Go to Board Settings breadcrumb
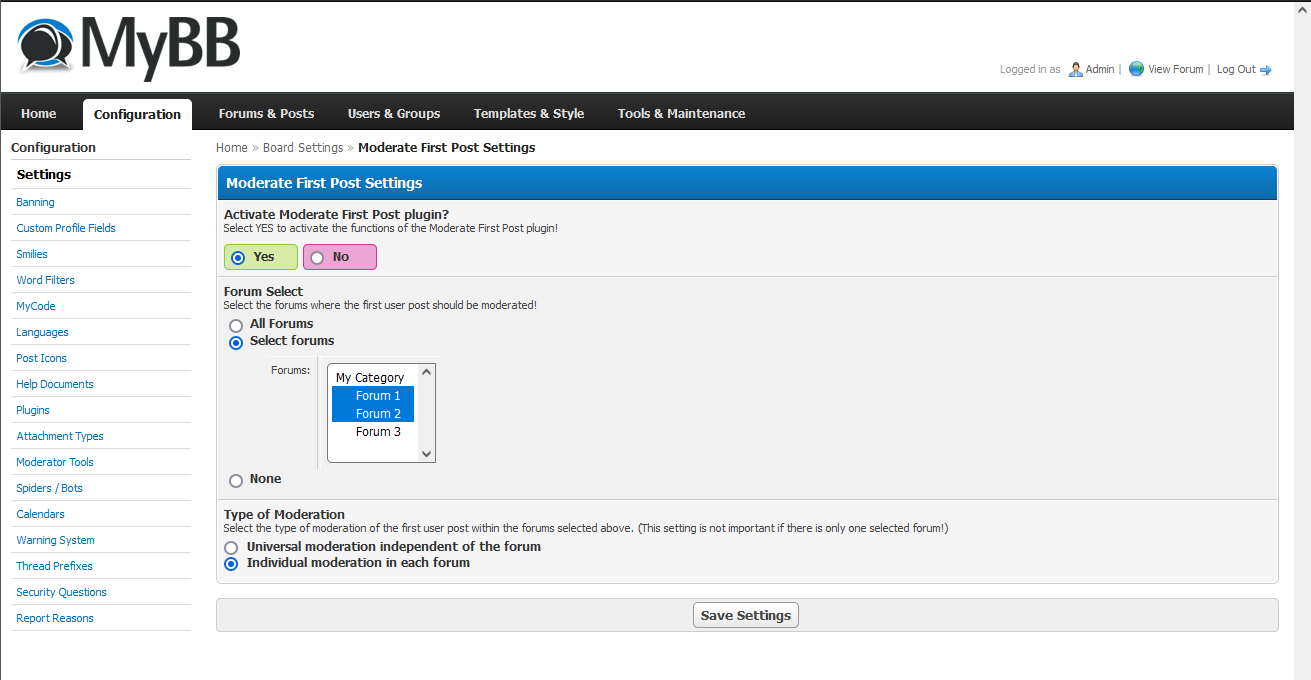 (x=302, y=148)
